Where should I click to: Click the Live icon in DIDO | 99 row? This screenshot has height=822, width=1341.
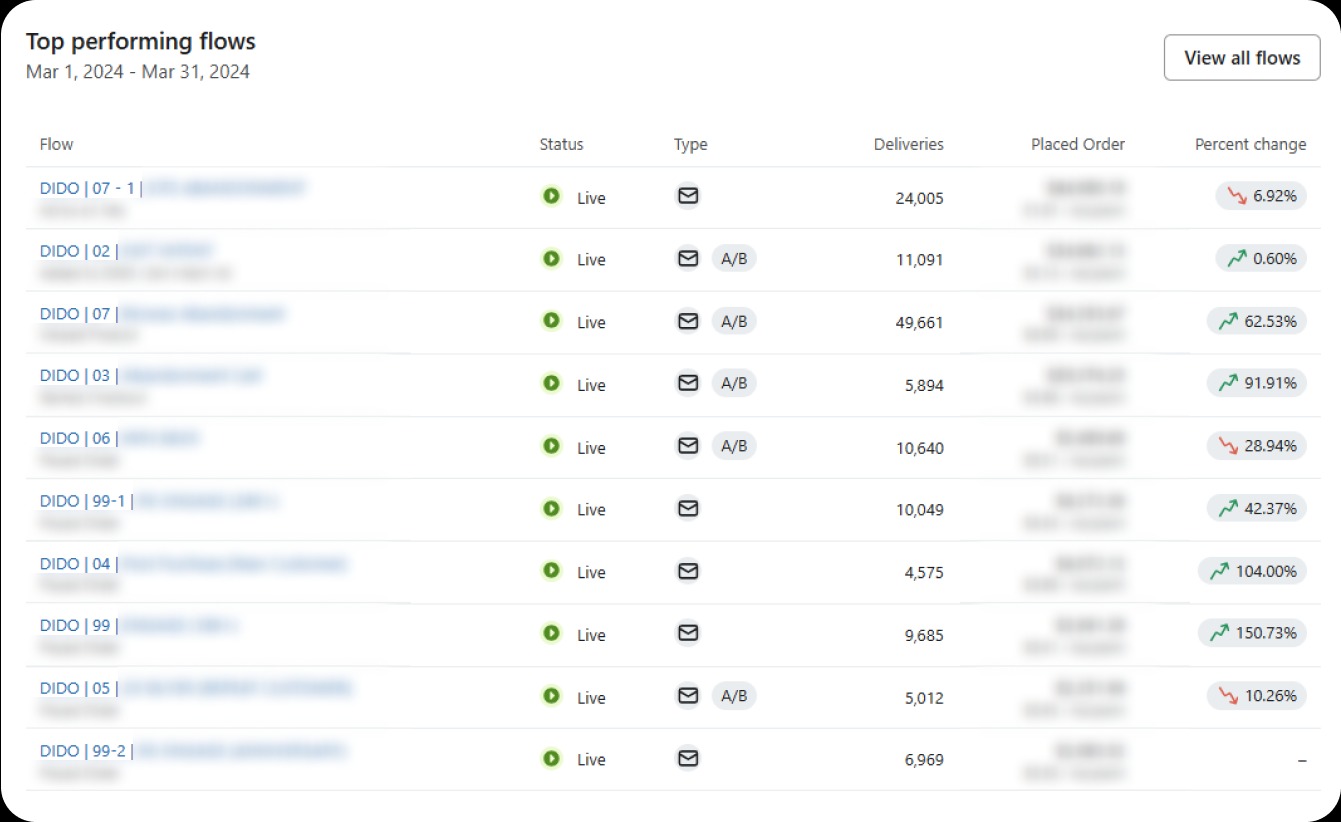coord(551,633)
